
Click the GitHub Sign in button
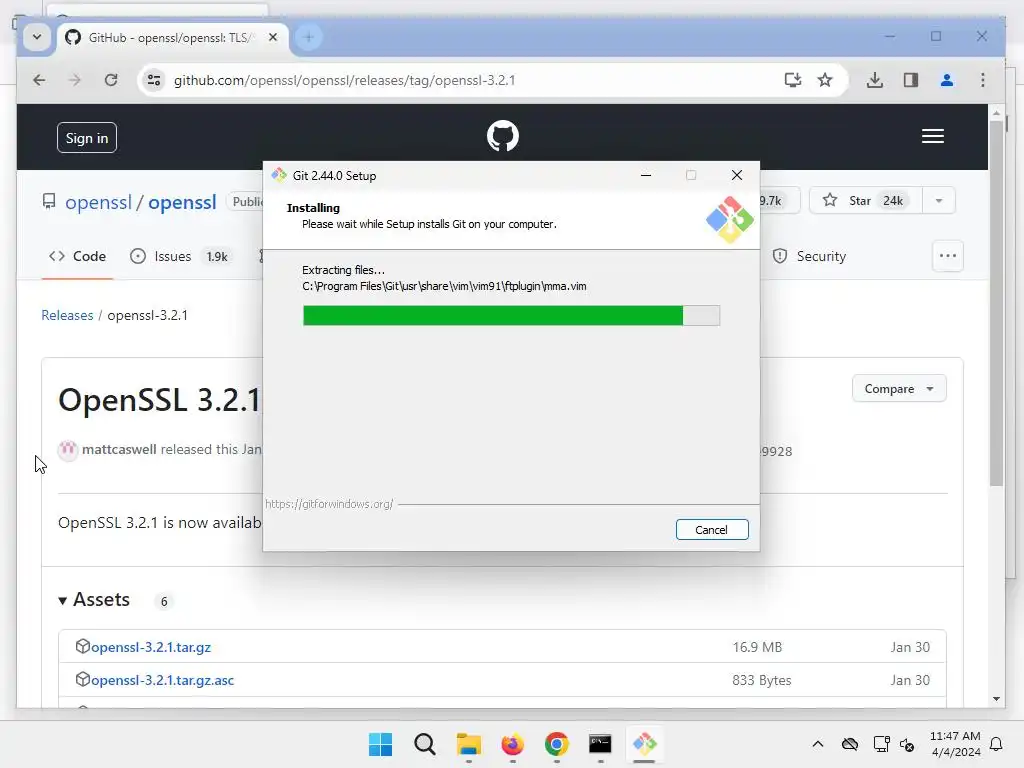(87, 138)
